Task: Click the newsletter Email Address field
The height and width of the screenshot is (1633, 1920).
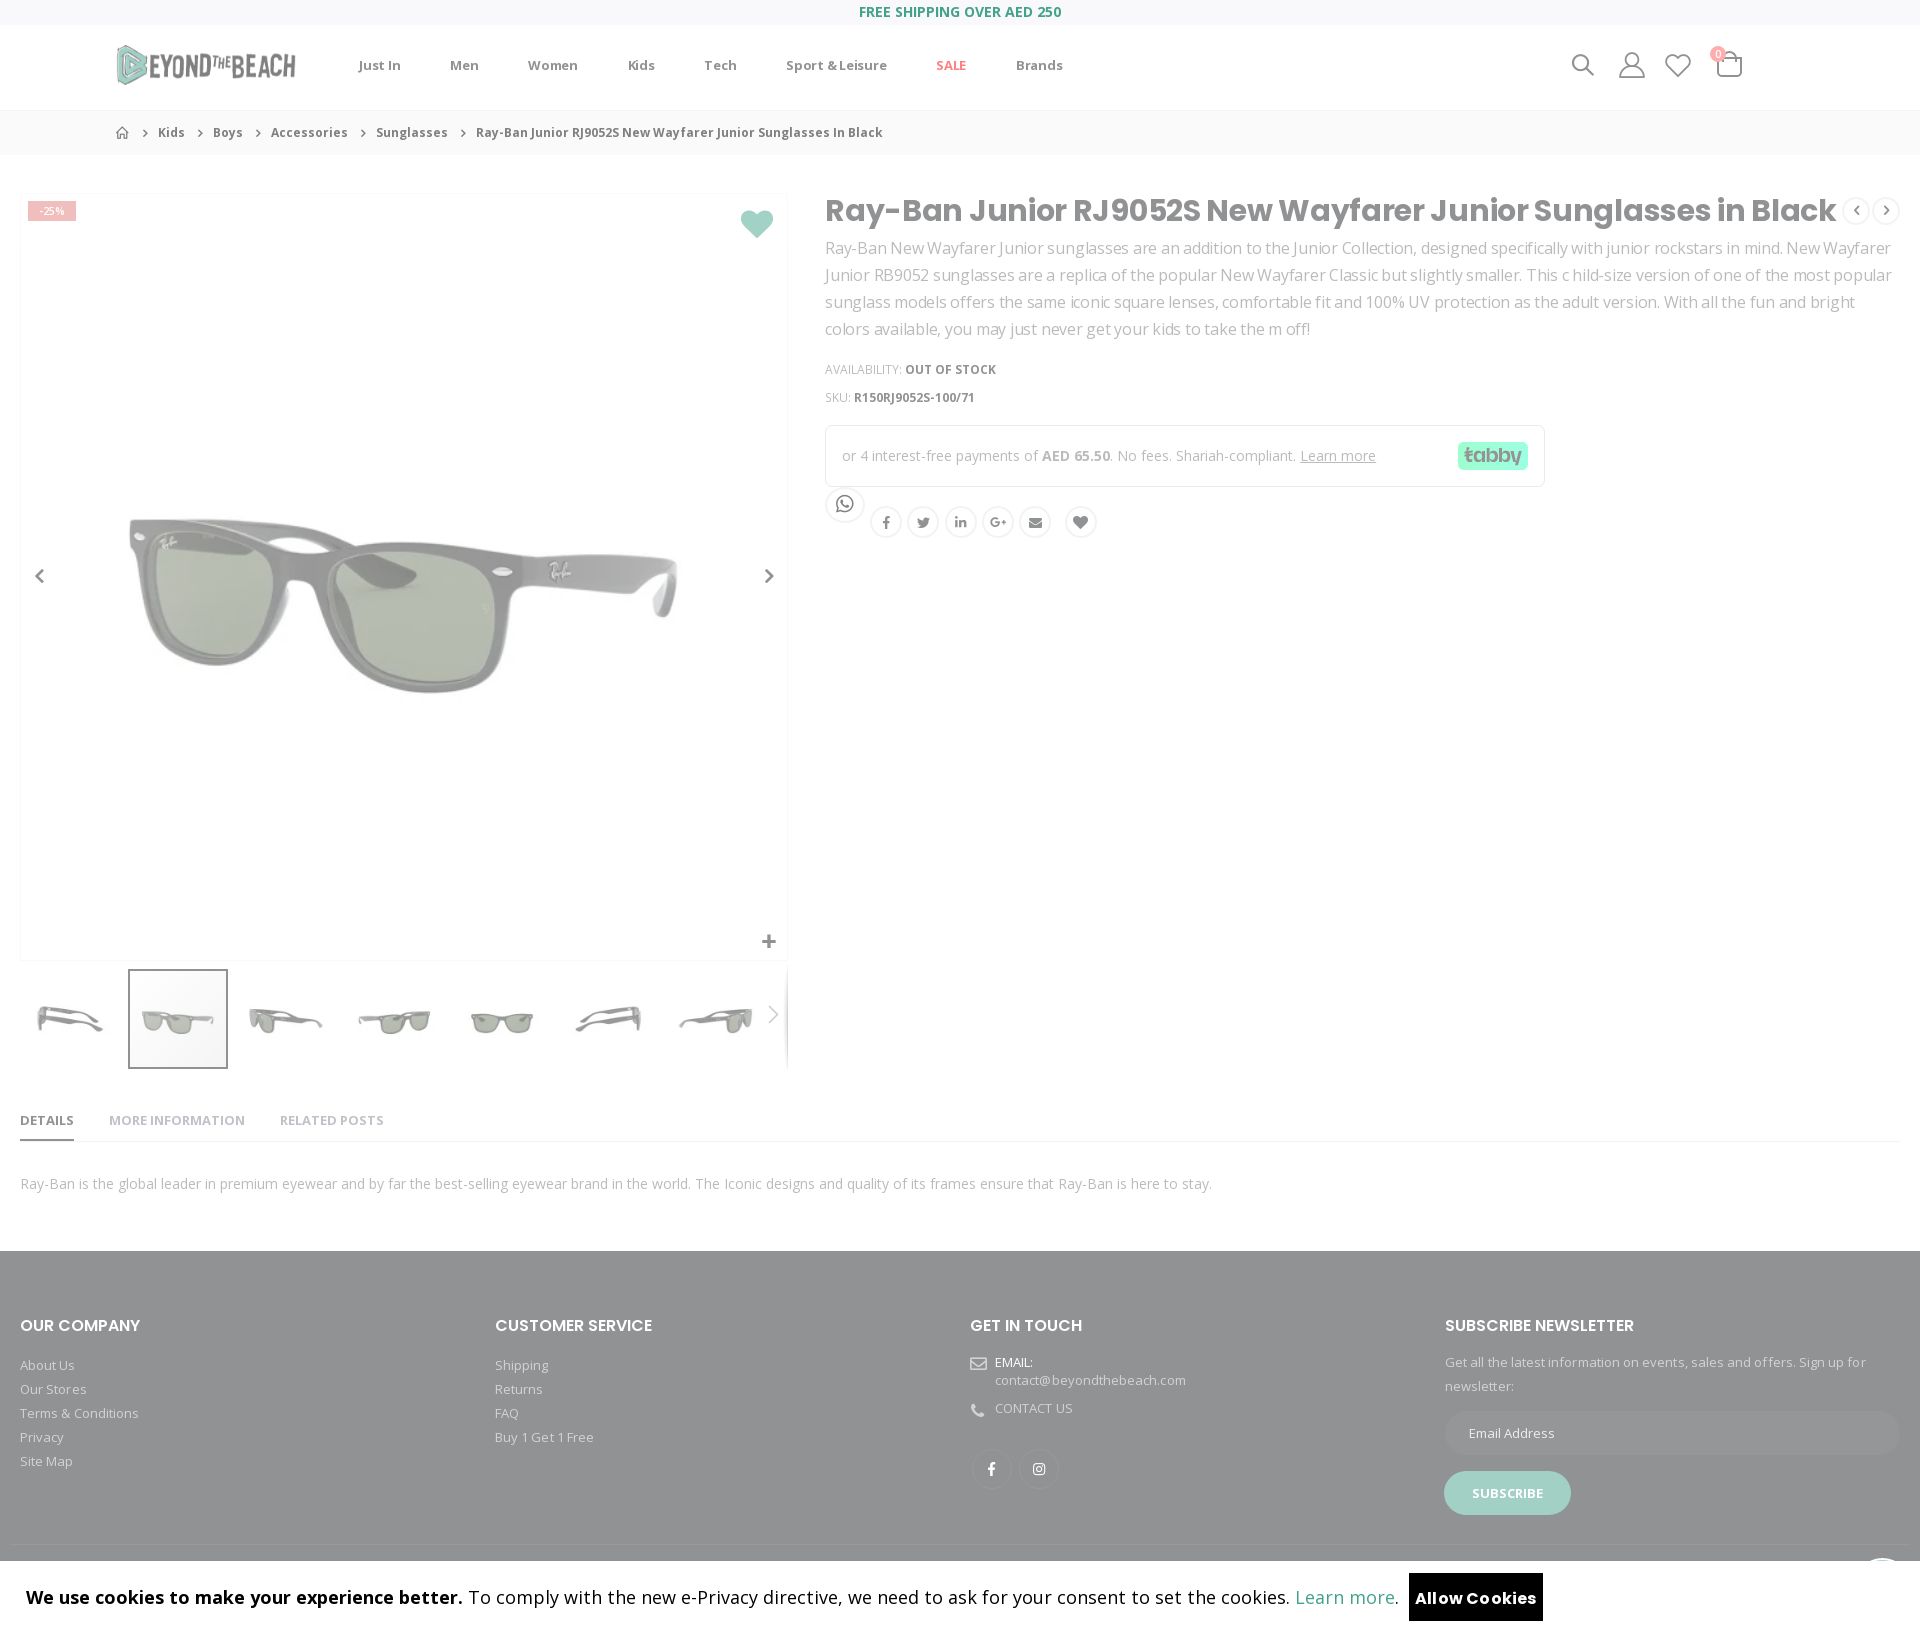Action: pyautogui.click(x=1672, y=1433)
